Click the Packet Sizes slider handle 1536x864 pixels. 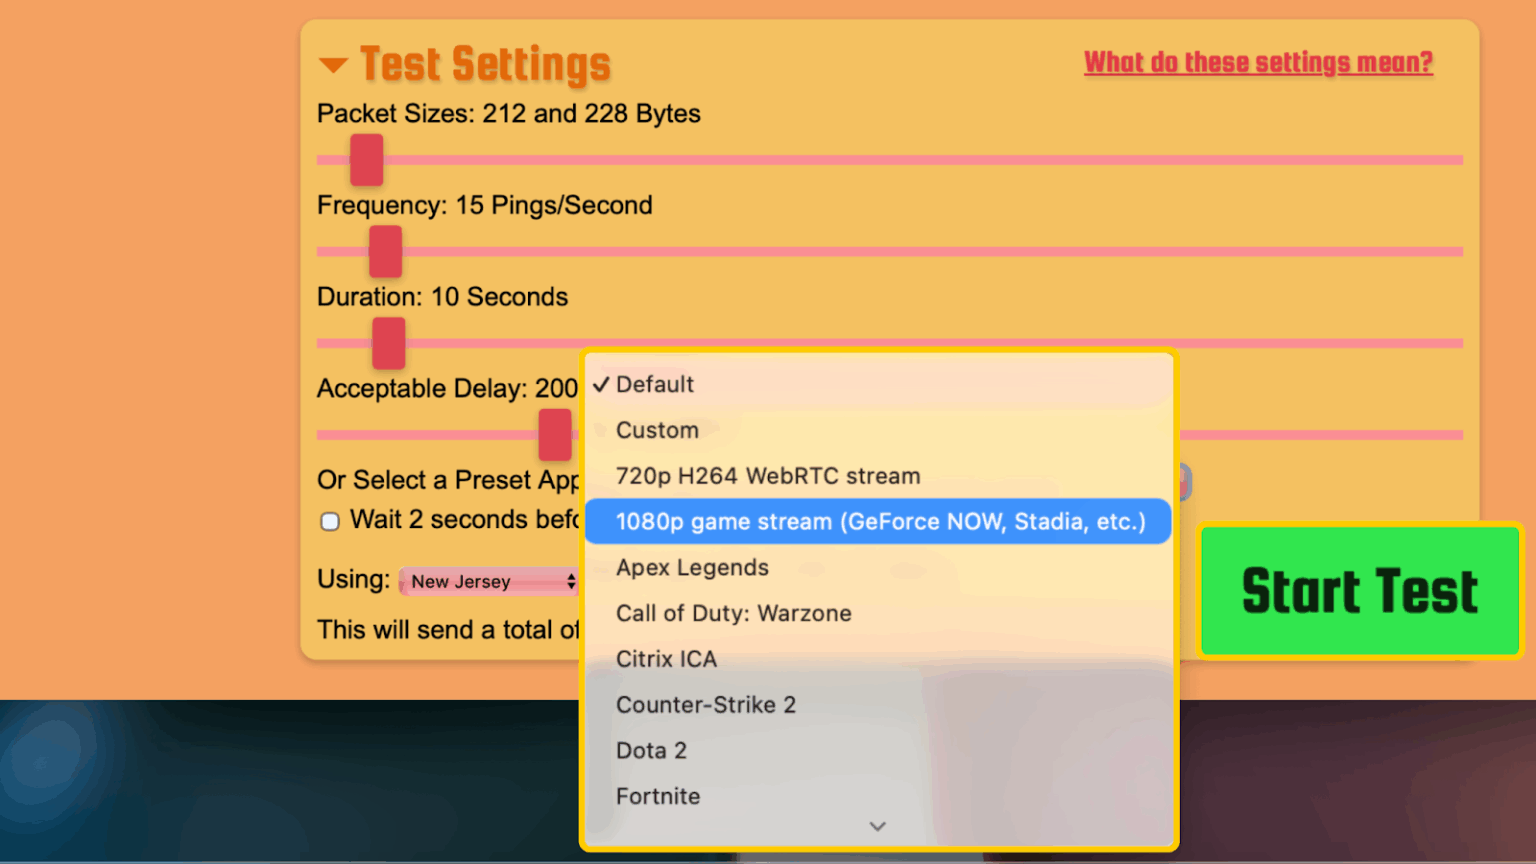coord(367,160)
